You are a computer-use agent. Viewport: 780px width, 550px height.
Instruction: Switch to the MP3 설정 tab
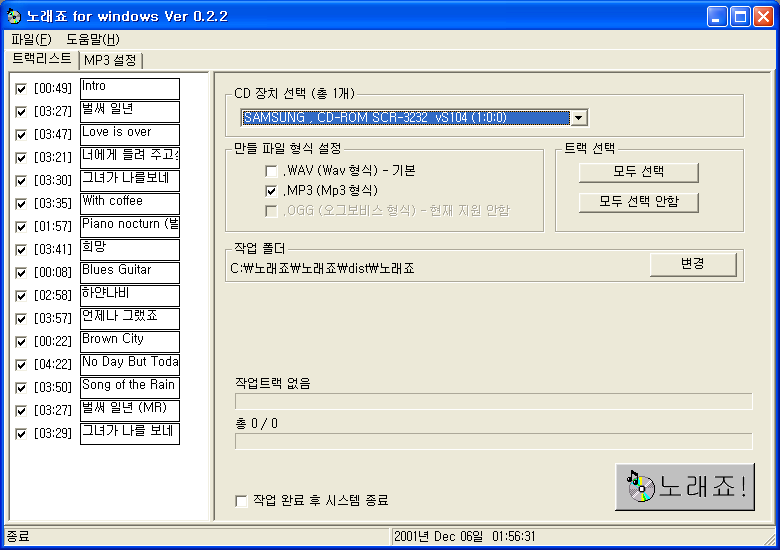tap(111, 60)
